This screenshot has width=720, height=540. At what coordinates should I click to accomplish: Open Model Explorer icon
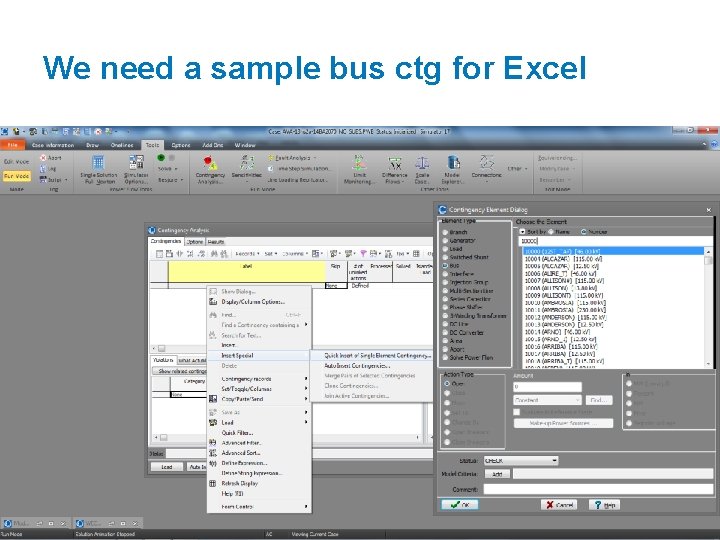(x=452, y=170)
